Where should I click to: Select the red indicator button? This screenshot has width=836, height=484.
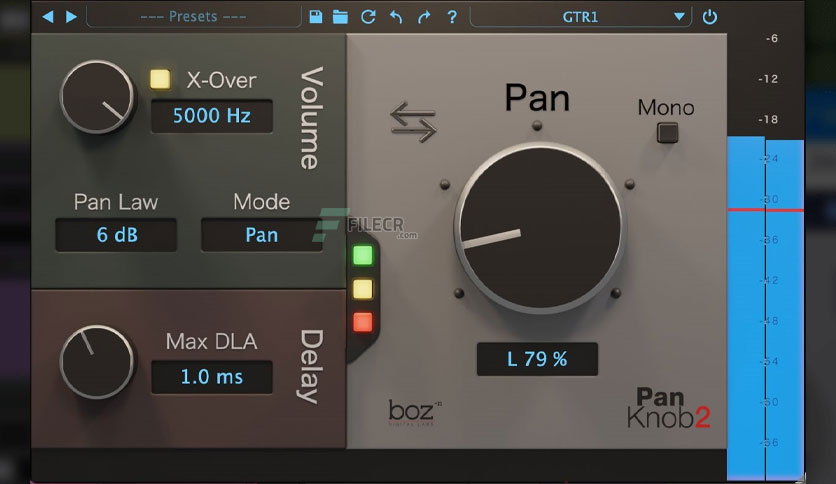pos(363,322)
